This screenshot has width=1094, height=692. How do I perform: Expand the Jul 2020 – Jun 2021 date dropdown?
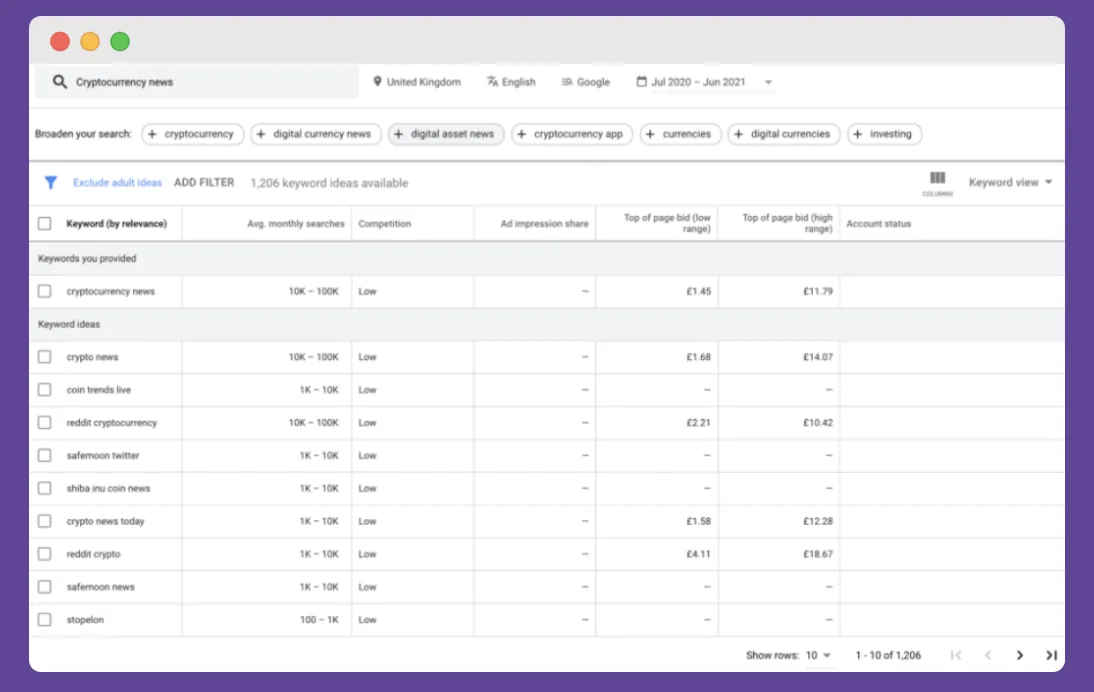768,83
